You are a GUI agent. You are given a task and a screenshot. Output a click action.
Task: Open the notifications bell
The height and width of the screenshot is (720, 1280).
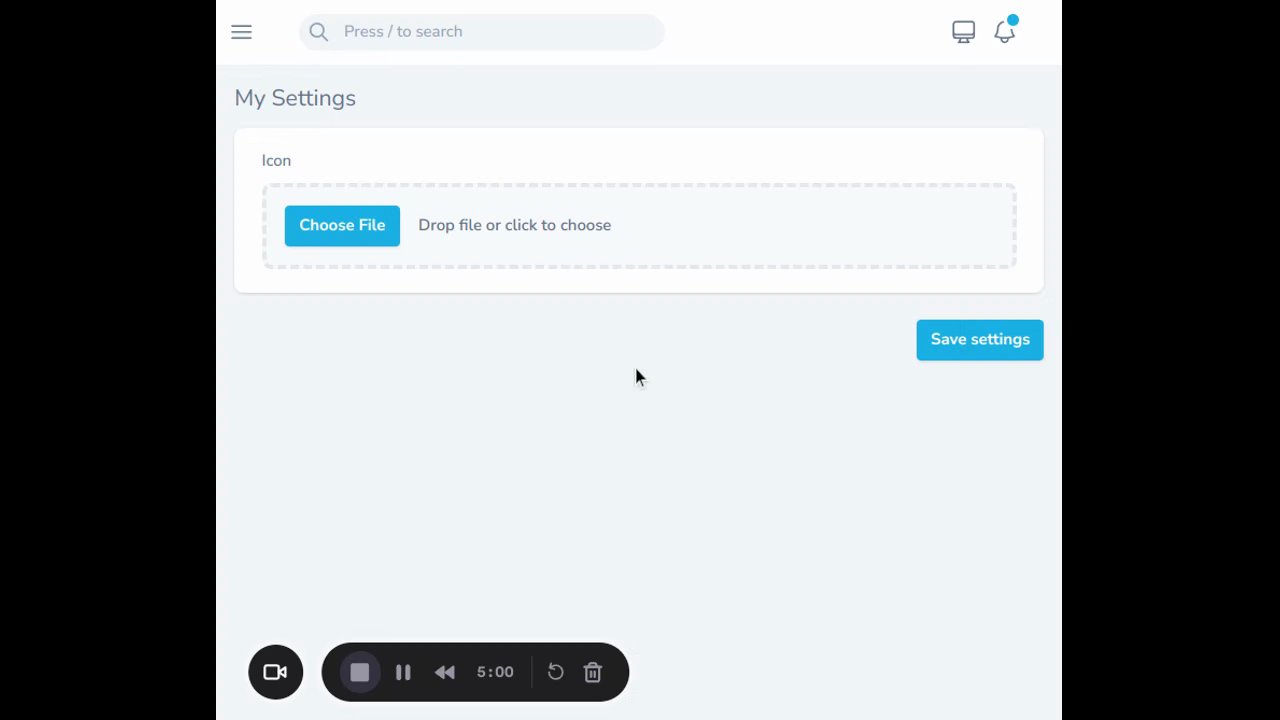1005,32
